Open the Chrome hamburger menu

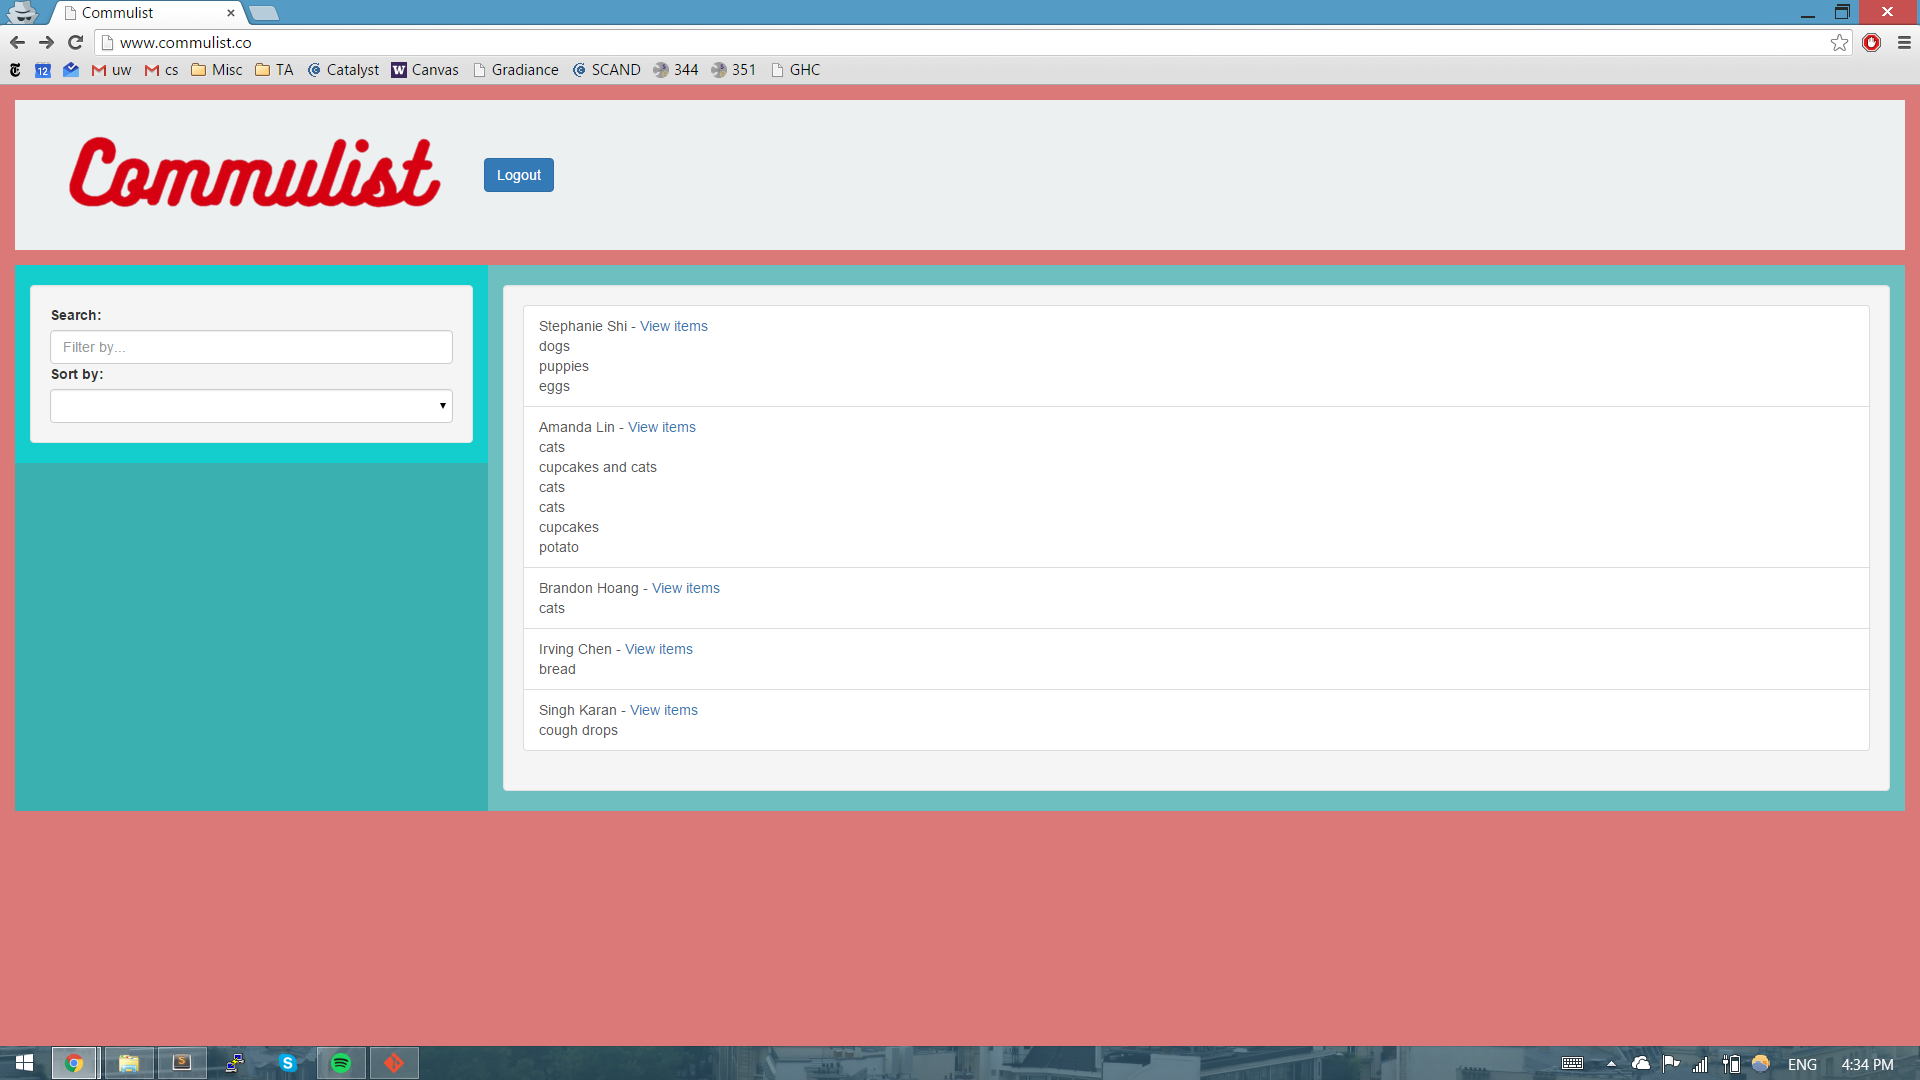pyautogui.click(x=1904, y=42)
